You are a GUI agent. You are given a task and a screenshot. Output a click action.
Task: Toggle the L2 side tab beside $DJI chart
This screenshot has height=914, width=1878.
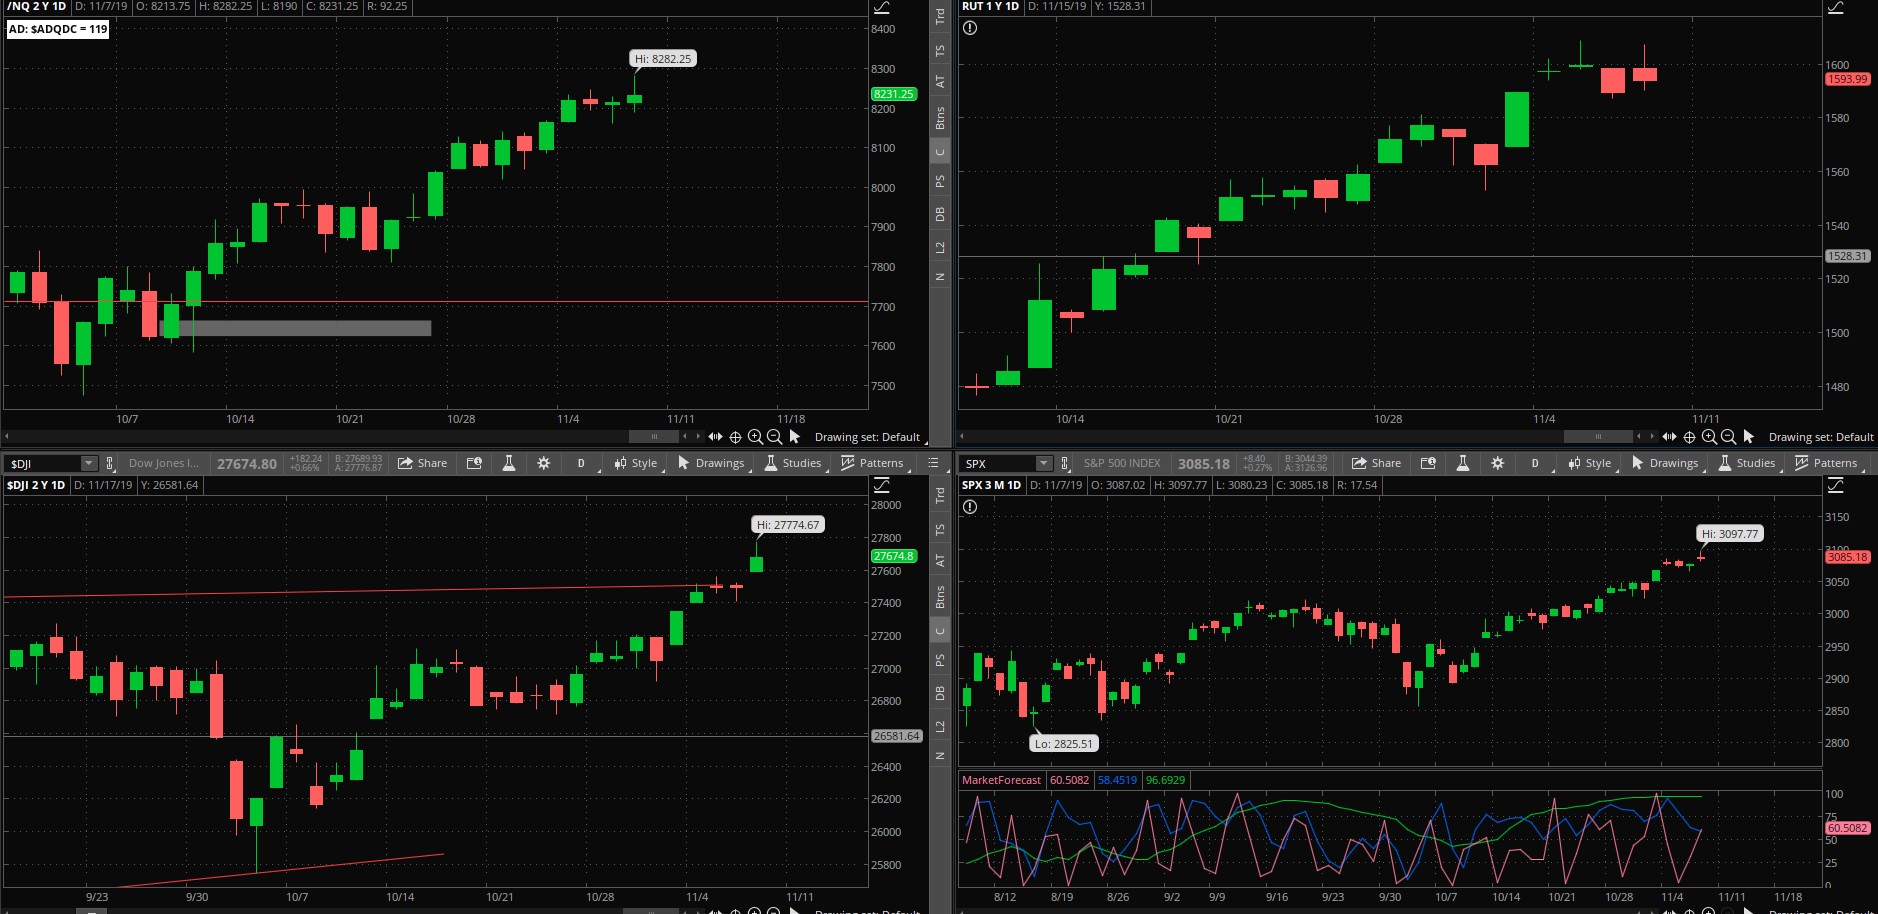tap(940, 726)
